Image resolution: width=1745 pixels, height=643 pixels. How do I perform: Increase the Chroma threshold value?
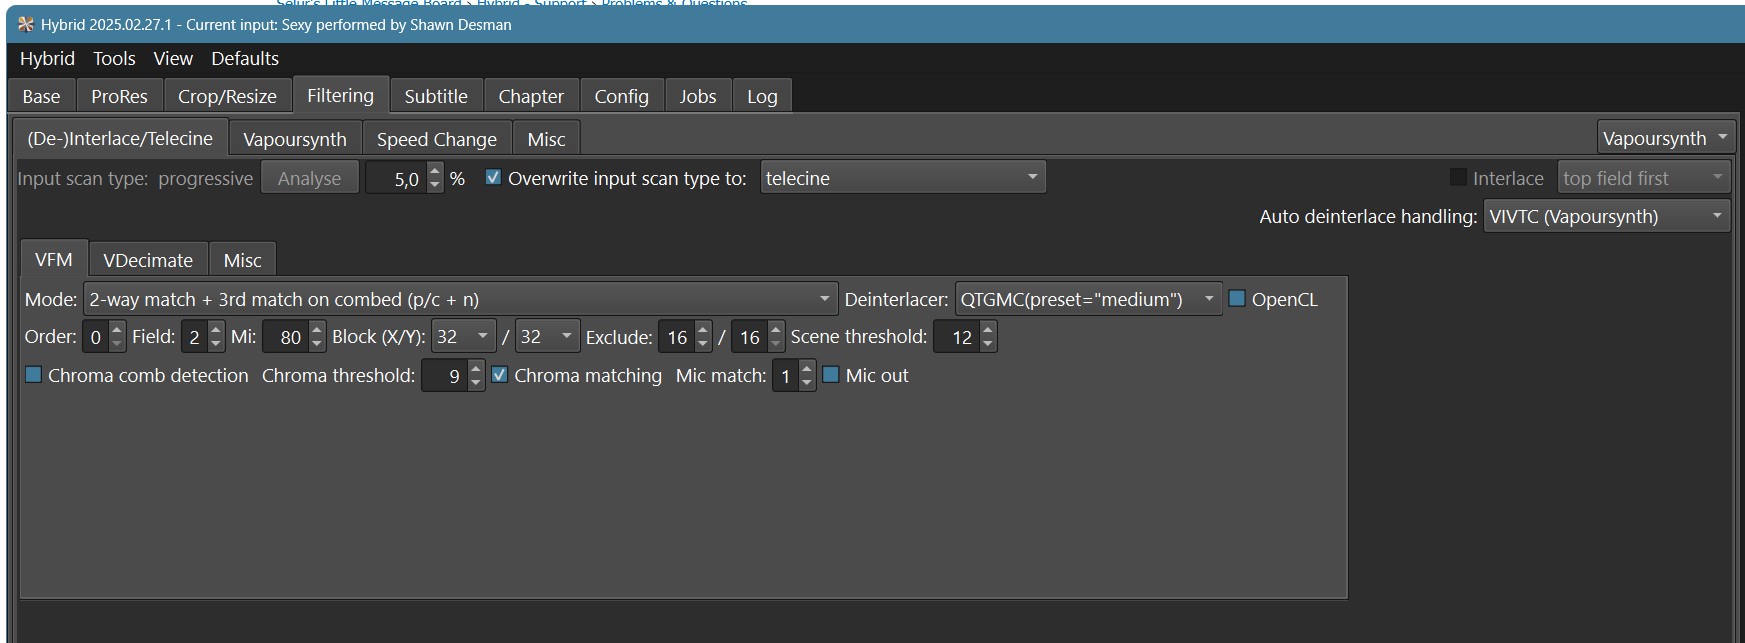tap(476, 369)
